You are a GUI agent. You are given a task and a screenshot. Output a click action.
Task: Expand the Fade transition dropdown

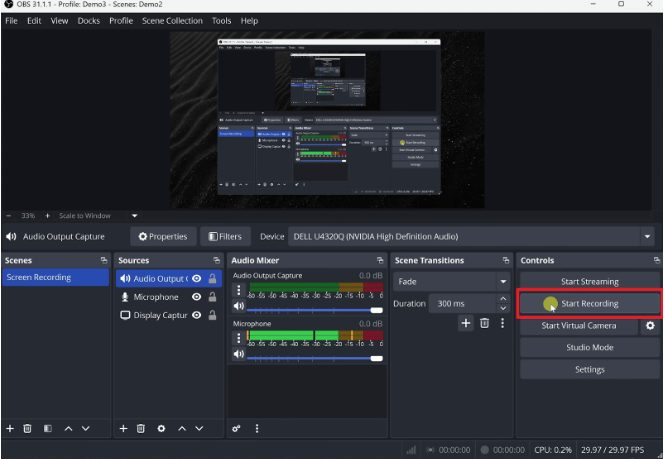pos(503,282)
